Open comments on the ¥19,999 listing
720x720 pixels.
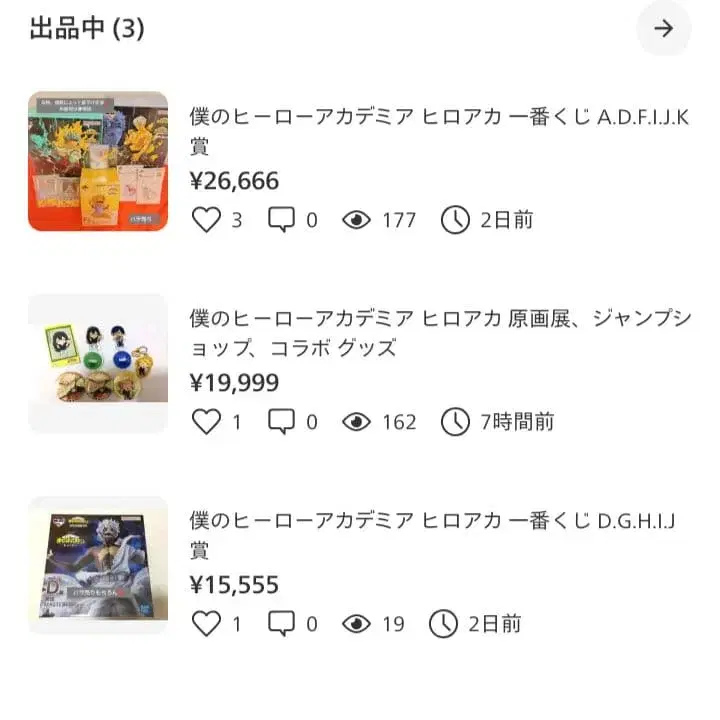click(x=282, y=422)
